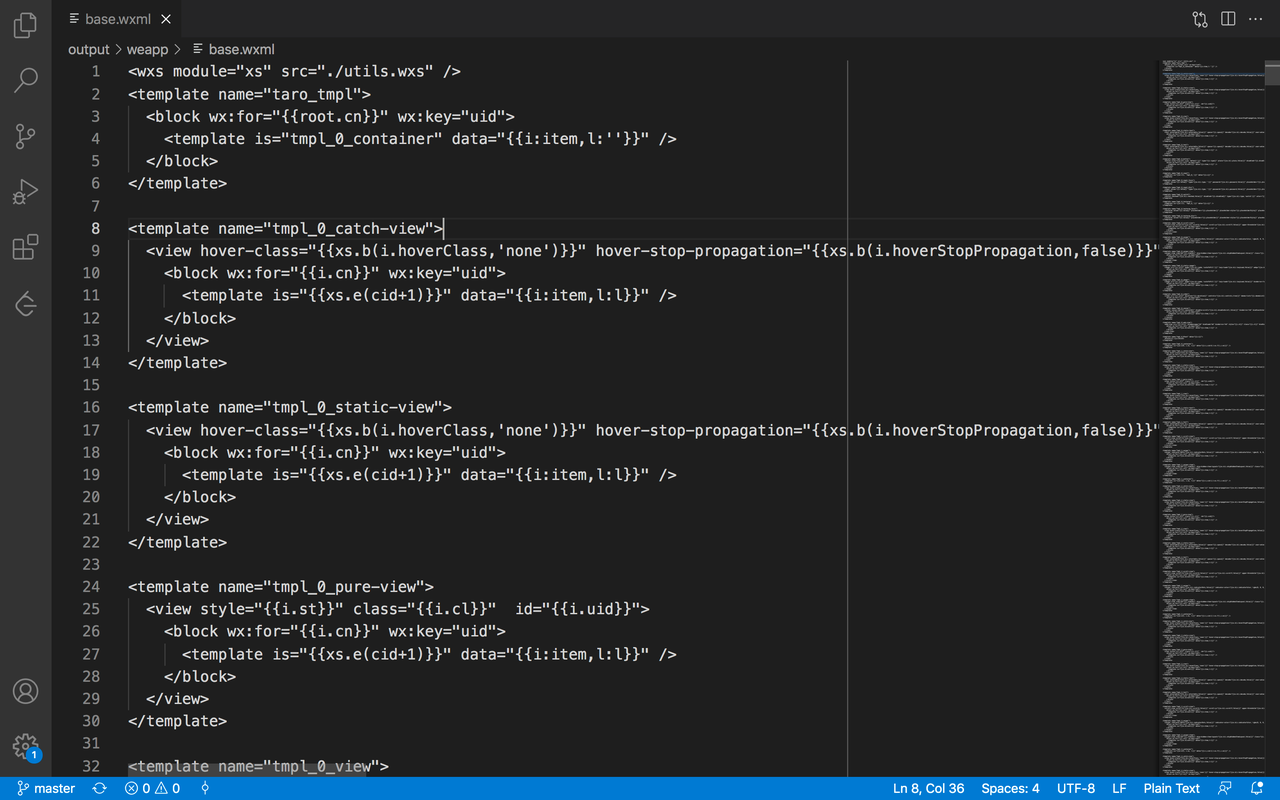
Task: Open the UTF-8 encoding selector
Action: [1075, 788]
